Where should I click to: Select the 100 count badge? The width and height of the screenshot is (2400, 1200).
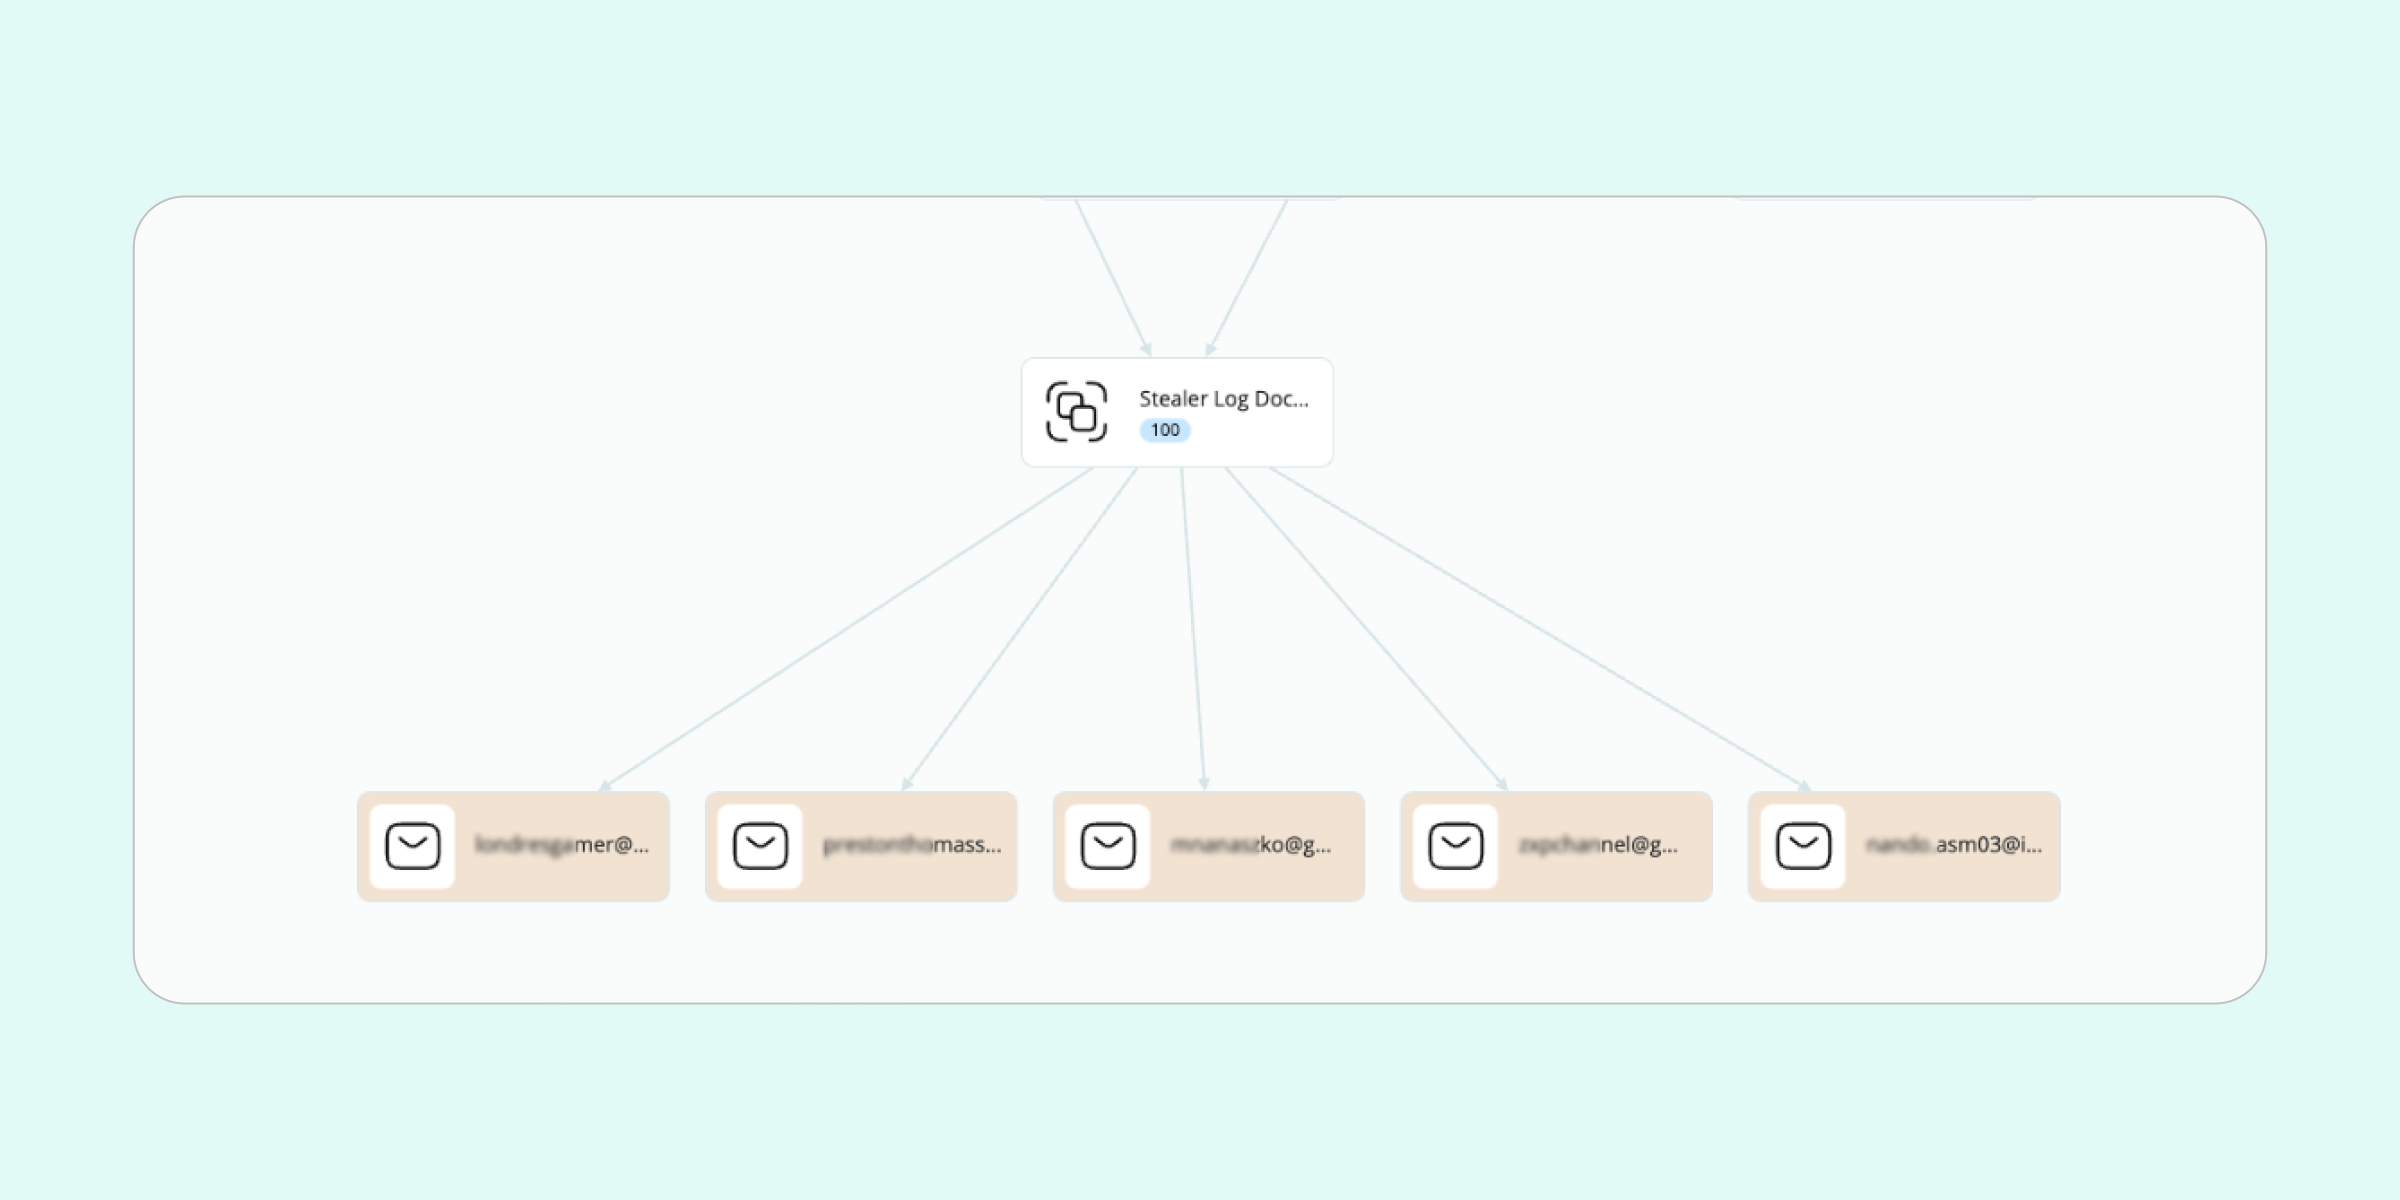1165,430
